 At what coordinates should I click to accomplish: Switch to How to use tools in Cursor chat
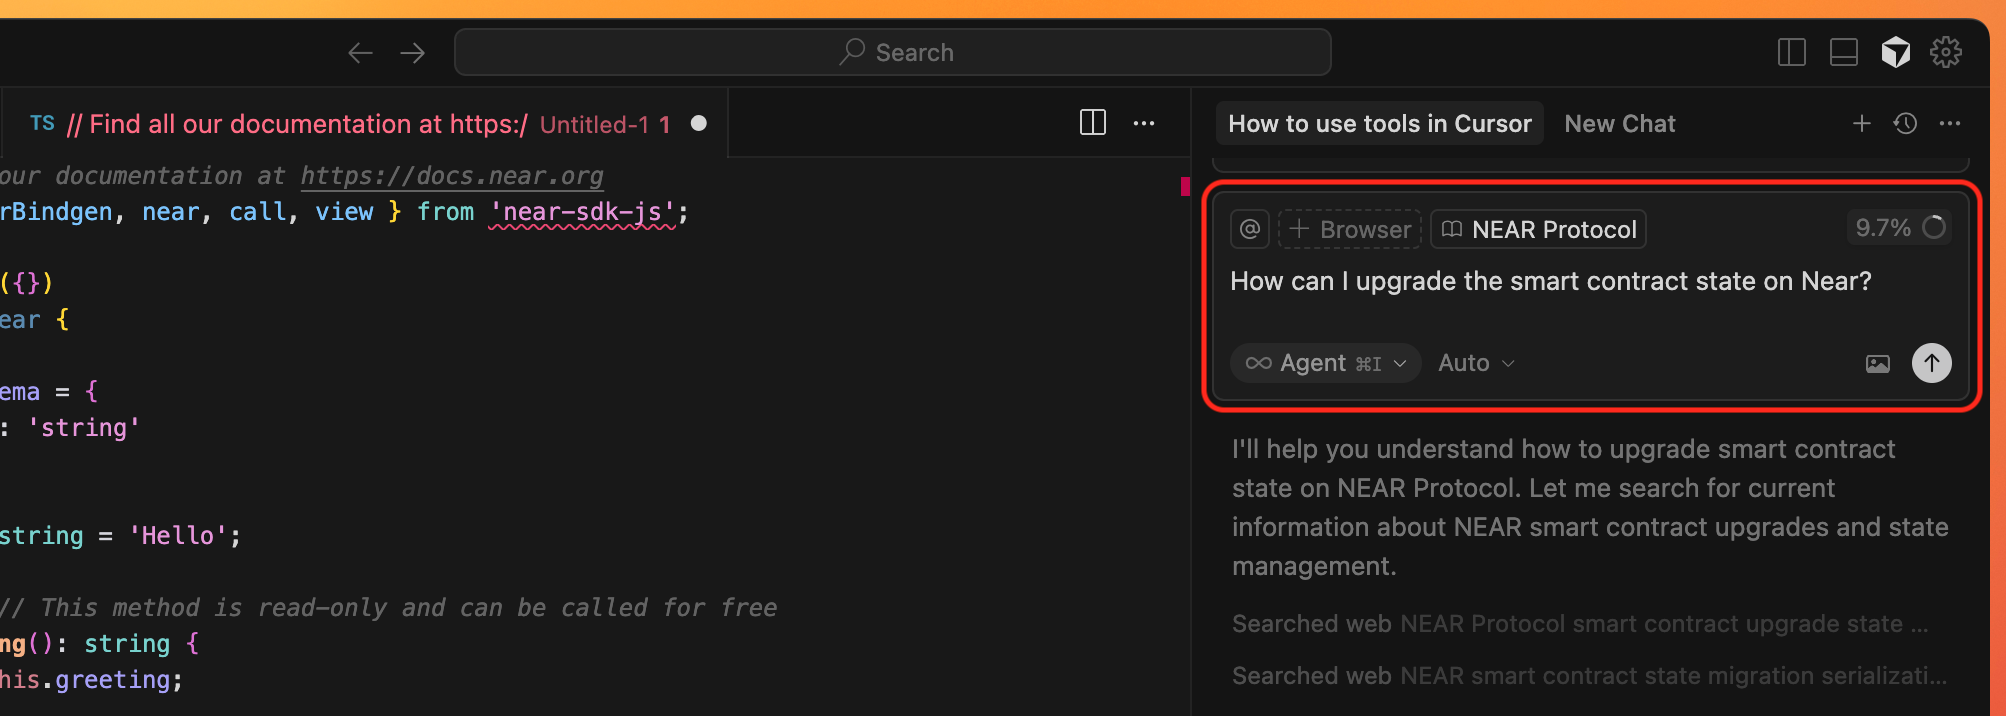(1379, 123)
